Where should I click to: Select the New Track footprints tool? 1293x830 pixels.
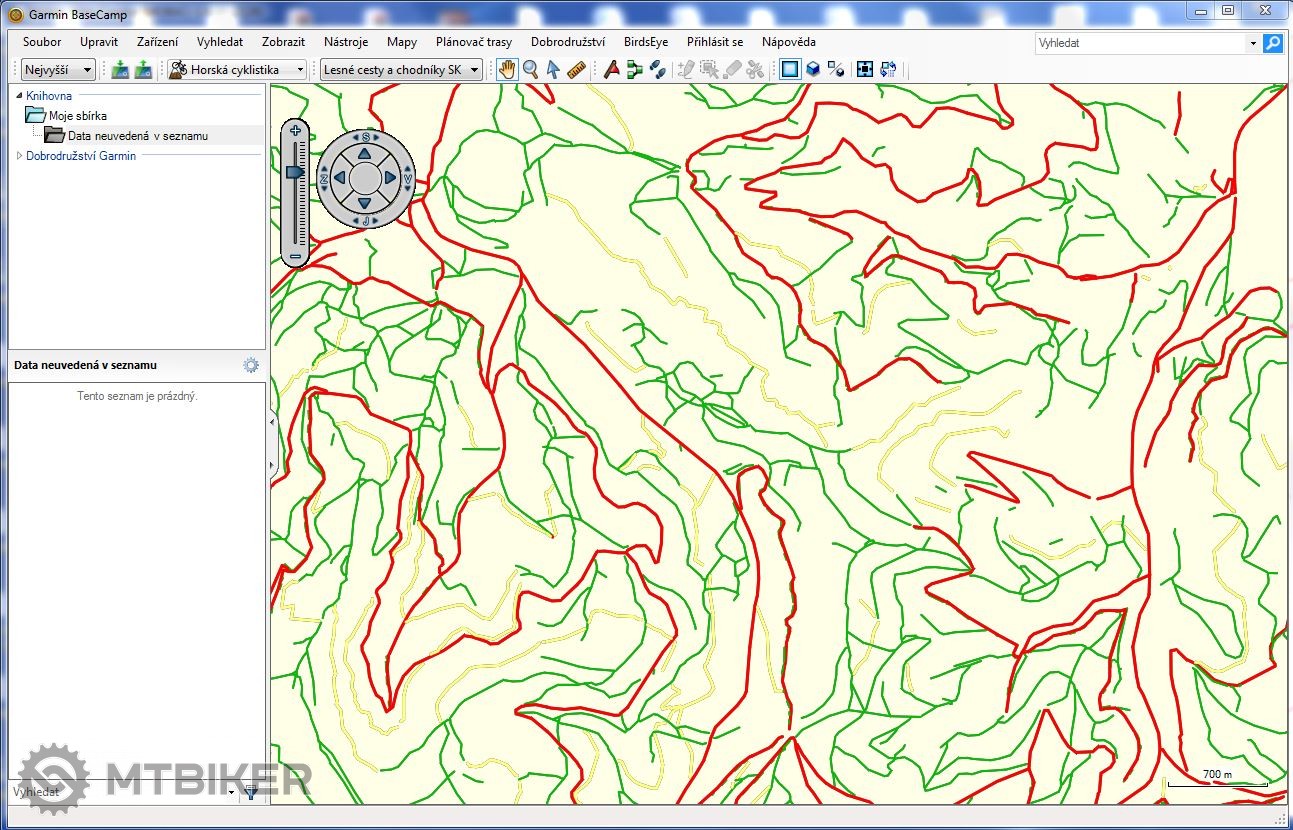(657, 70)
